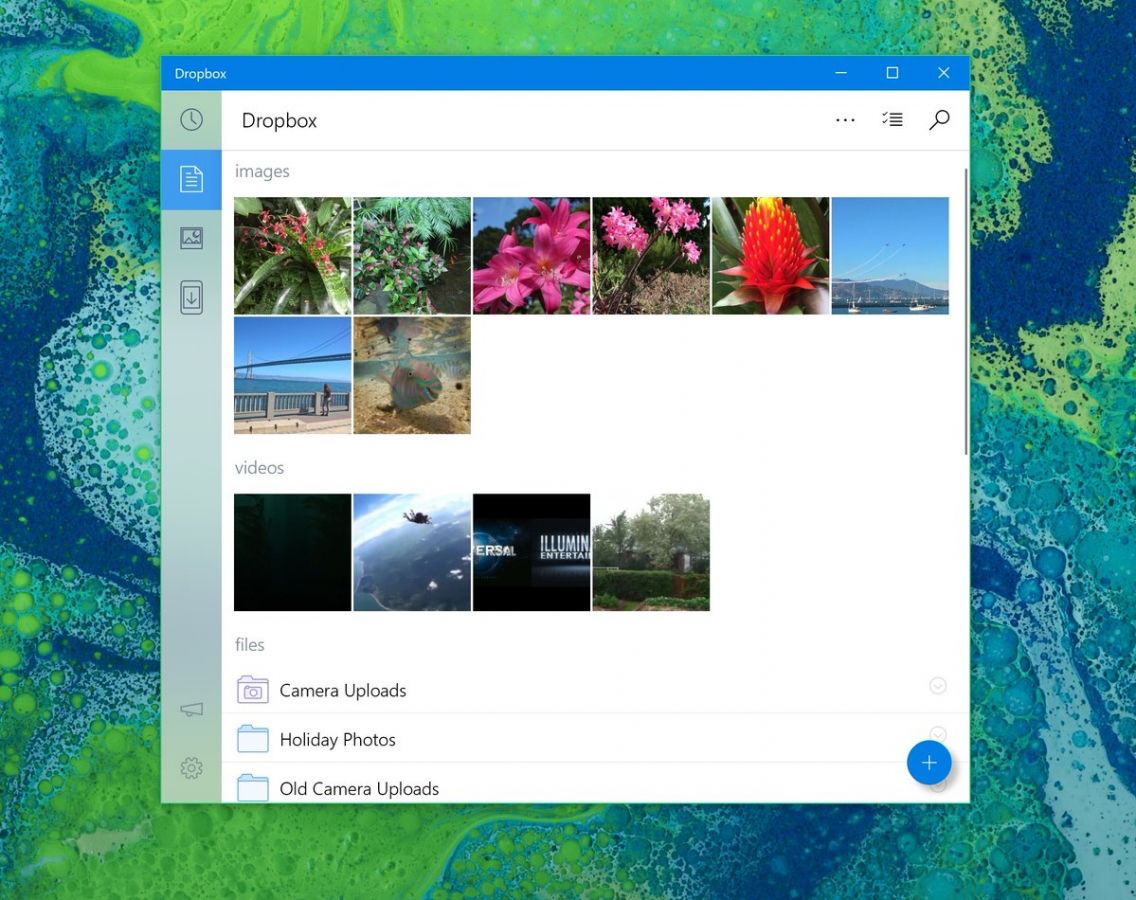This screenshot has width=1136, height=900.
Task: Open the fern and pink flowers thumbnail
Action: pyautogui.click(x=412, y=256)
